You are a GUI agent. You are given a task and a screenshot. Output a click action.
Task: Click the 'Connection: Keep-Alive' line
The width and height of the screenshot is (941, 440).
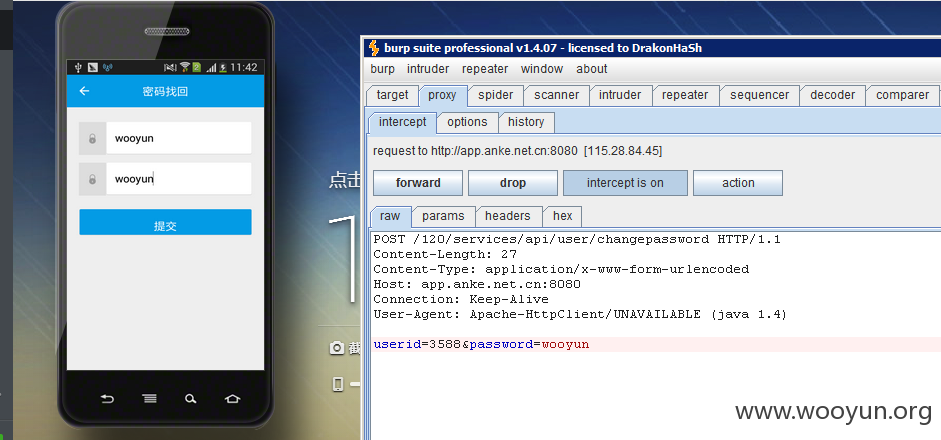tap(461, 300)
